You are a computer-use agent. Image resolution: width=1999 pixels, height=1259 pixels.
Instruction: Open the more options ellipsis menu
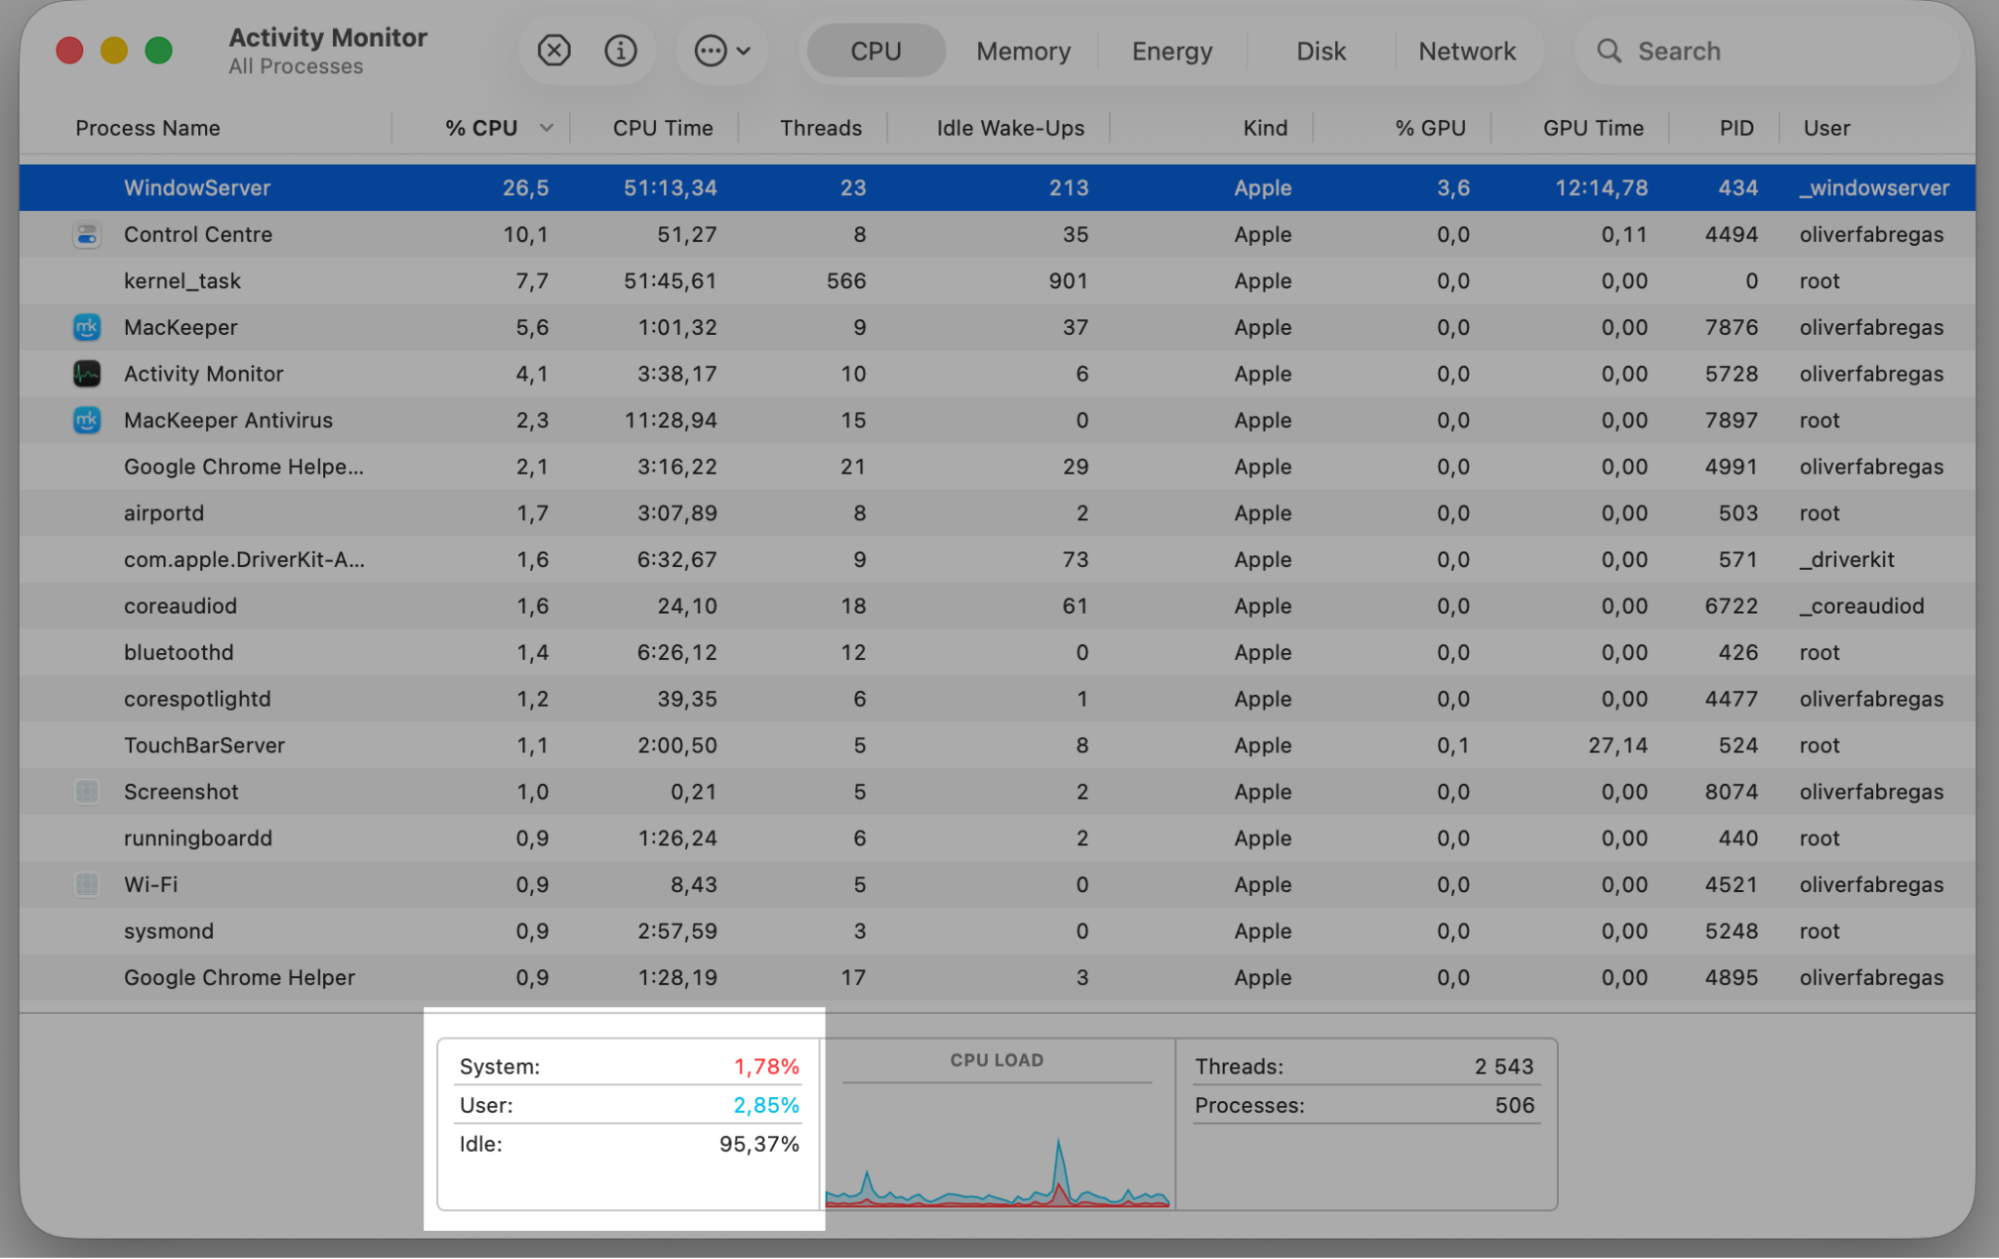722,50
